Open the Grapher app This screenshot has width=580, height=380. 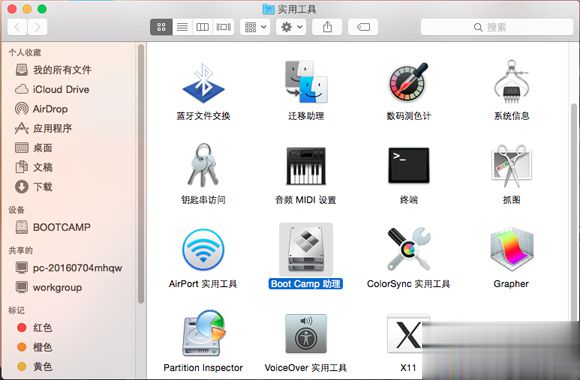(x=511, y=250)
